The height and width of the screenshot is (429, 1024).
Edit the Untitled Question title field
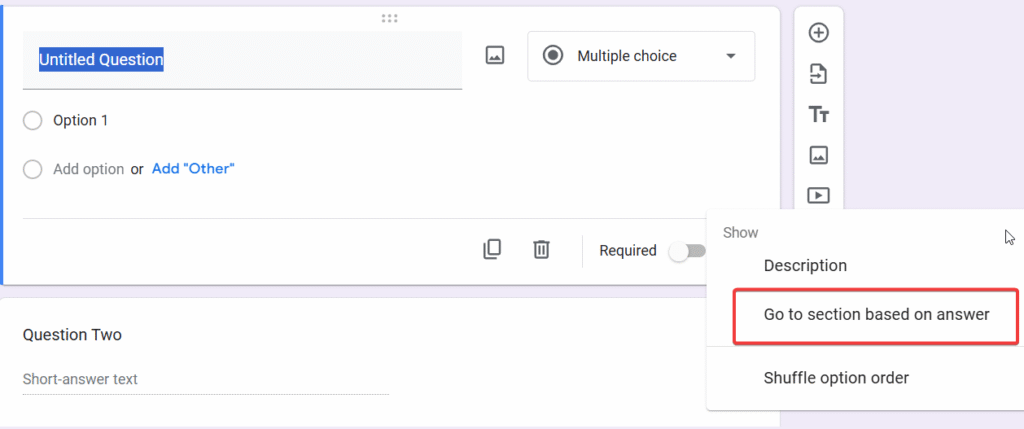[x=242, y=60]
